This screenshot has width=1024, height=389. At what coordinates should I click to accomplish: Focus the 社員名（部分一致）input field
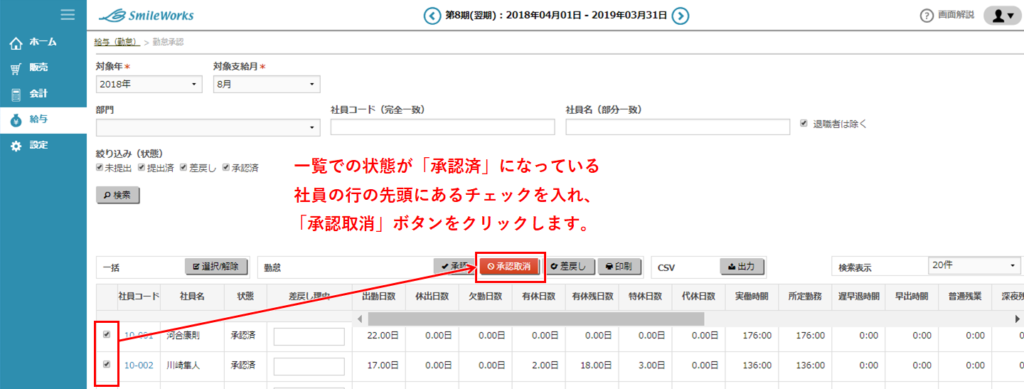point(678,127)
